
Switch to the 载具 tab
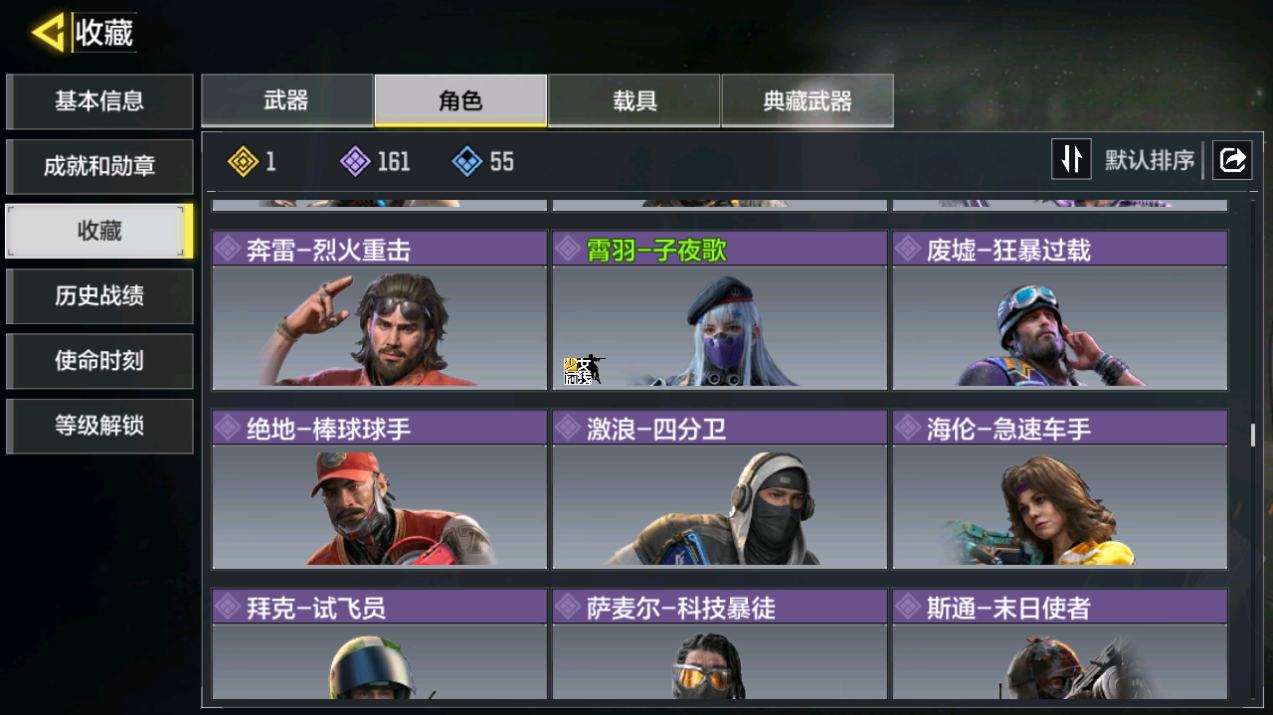tap(634, 100)
